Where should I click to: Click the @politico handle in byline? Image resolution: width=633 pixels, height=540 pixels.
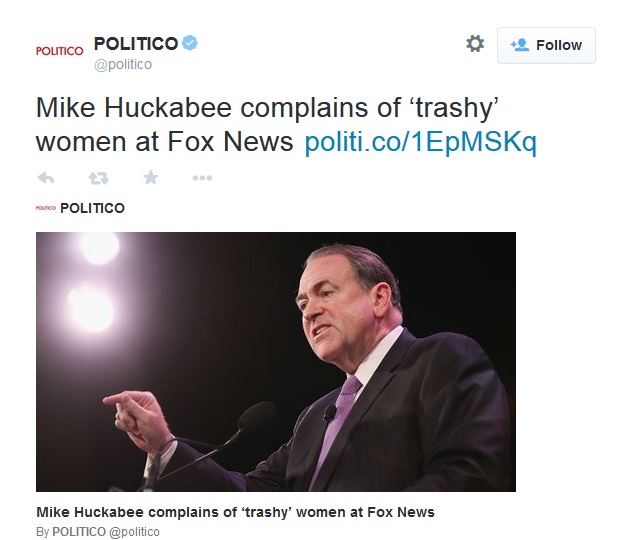[x=134, y=532]
